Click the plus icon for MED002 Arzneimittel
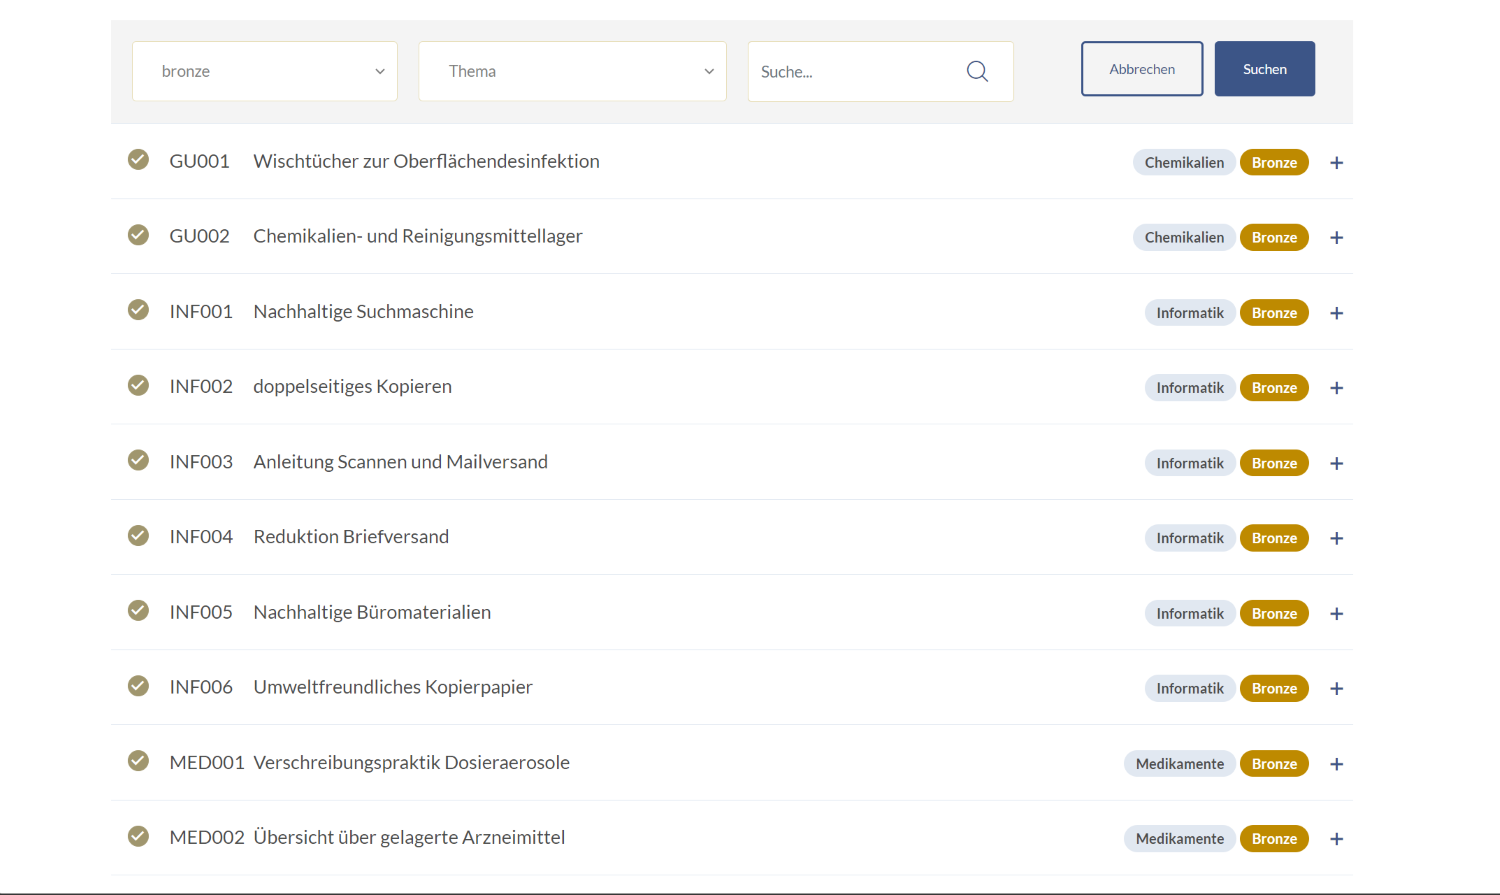1500x895 pixels. click(x=1336, y=839)
